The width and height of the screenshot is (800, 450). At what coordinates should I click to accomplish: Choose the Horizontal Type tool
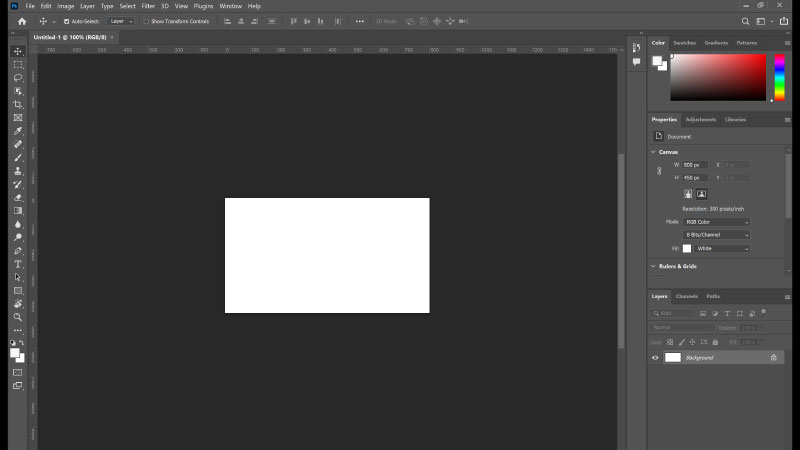coord(18,264)
